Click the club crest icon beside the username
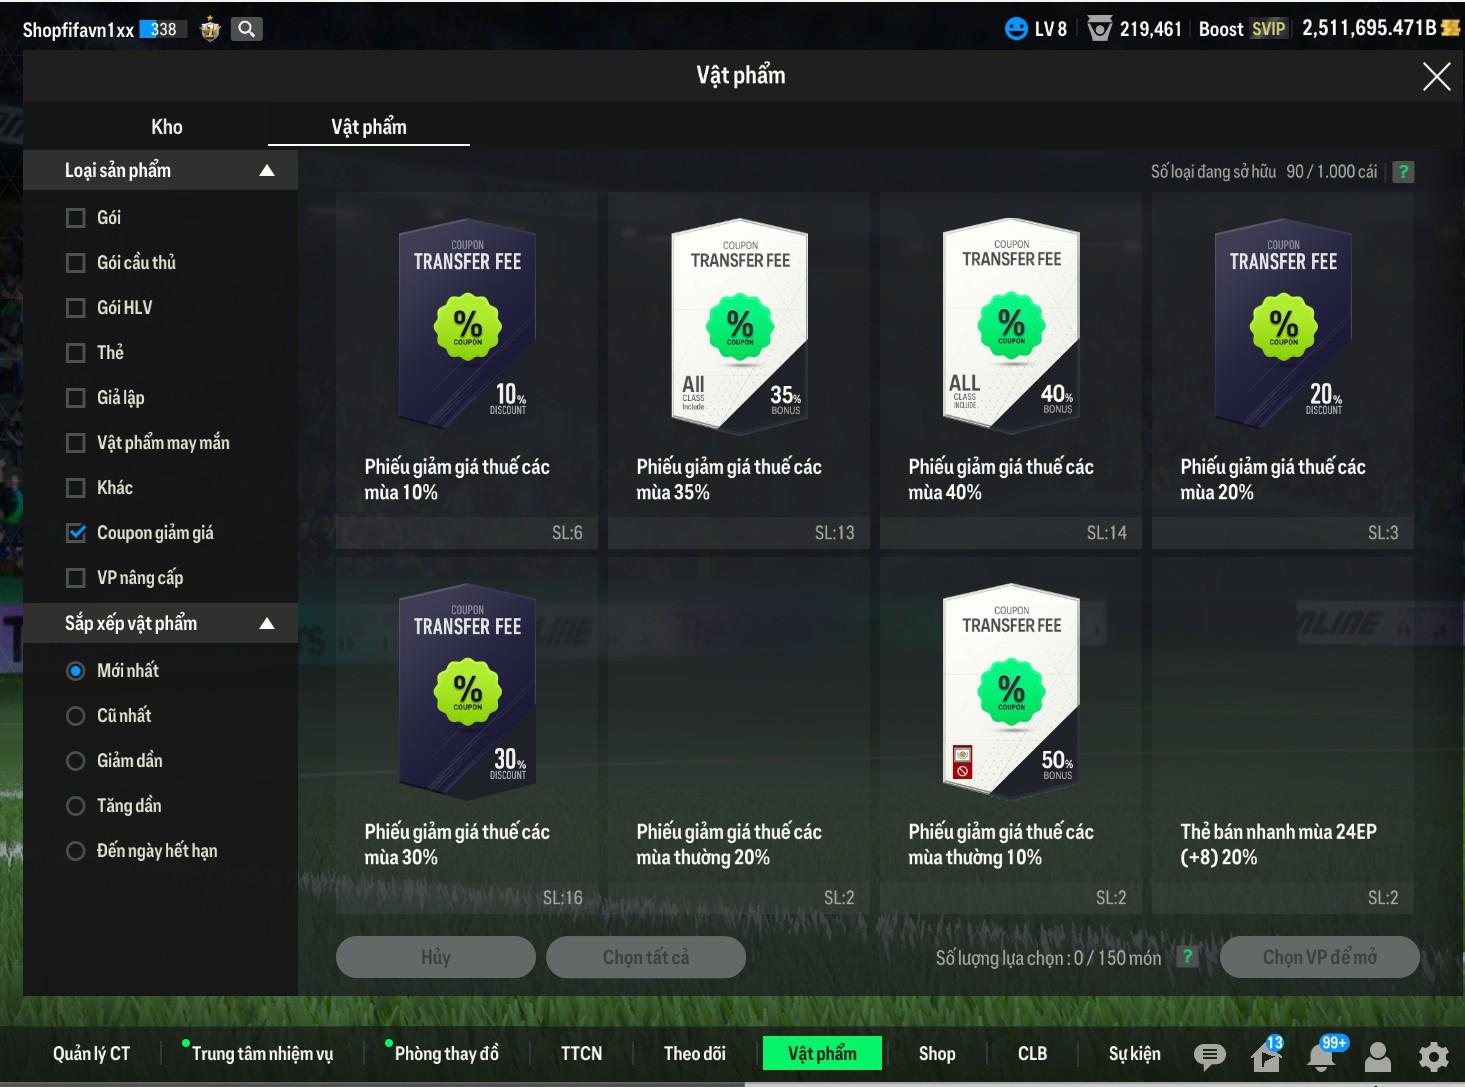Image resolution: width=1465 pixels, height=1087 pixels. (210, 30)
